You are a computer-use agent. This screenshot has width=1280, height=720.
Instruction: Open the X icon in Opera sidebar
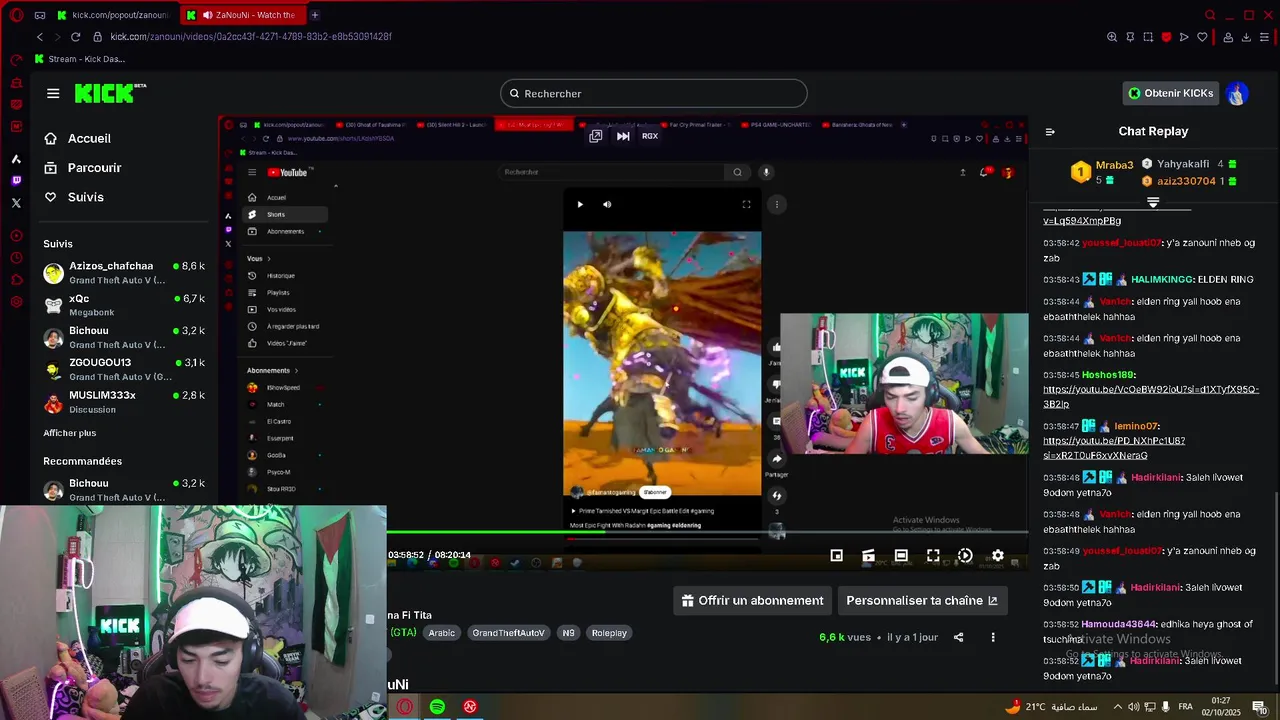click(16, 203)
